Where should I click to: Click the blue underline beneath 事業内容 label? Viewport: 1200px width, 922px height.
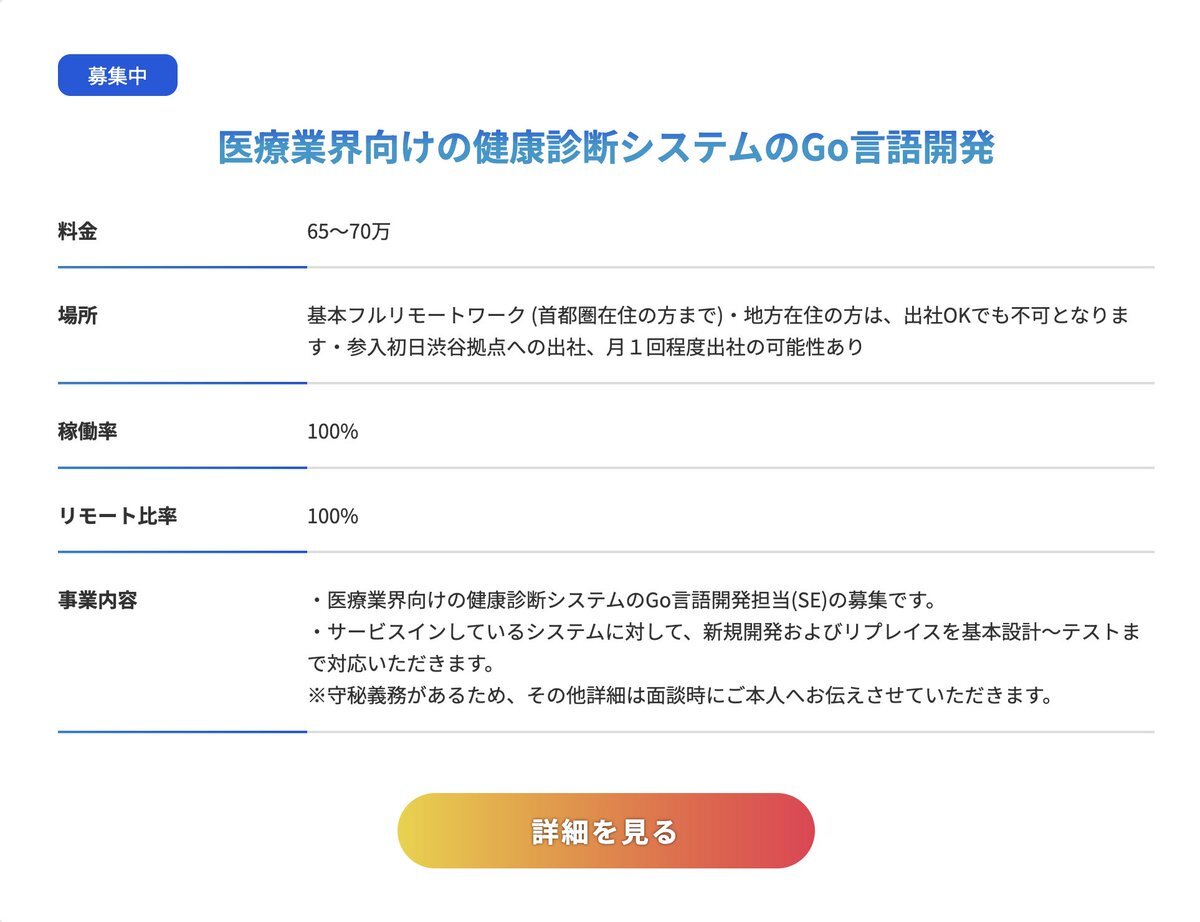182,731
